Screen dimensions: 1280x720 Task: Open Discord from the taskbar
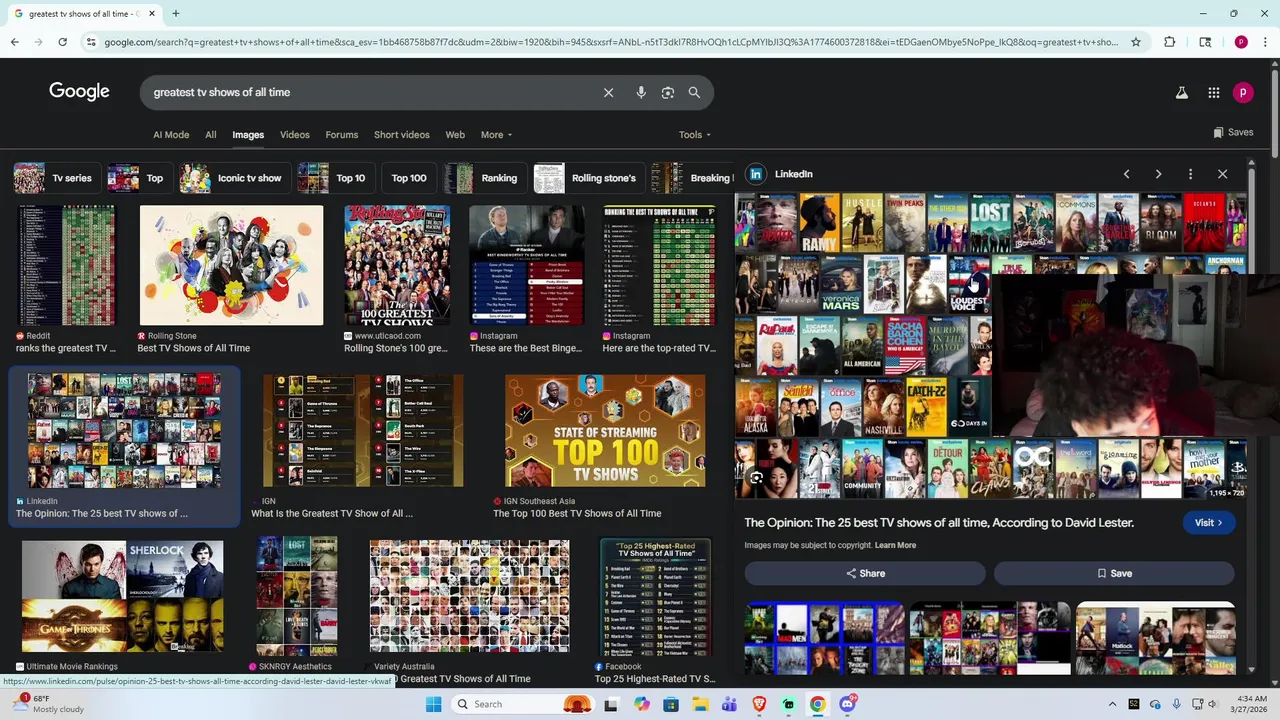click(848, 704)
